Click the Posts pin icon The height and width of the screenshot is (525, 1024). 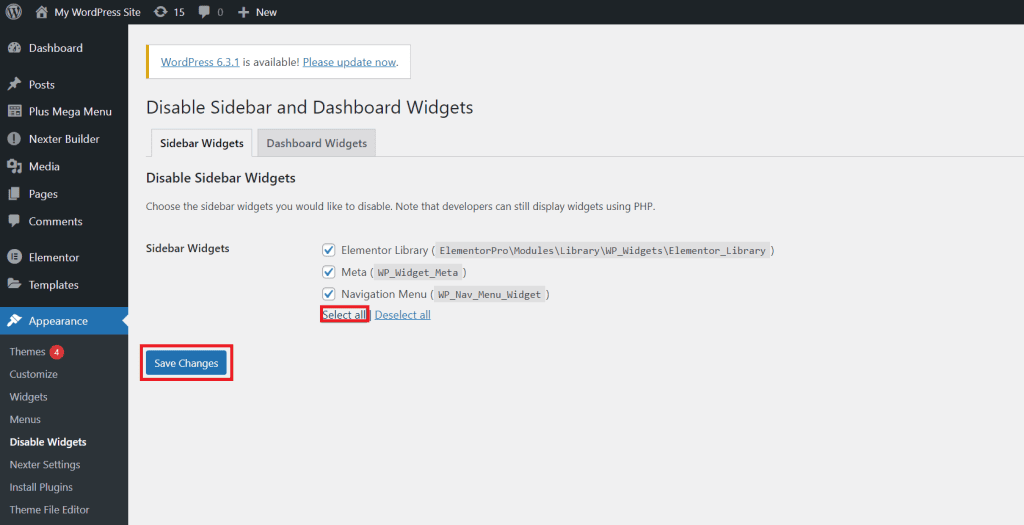click(x=14, y=84)
